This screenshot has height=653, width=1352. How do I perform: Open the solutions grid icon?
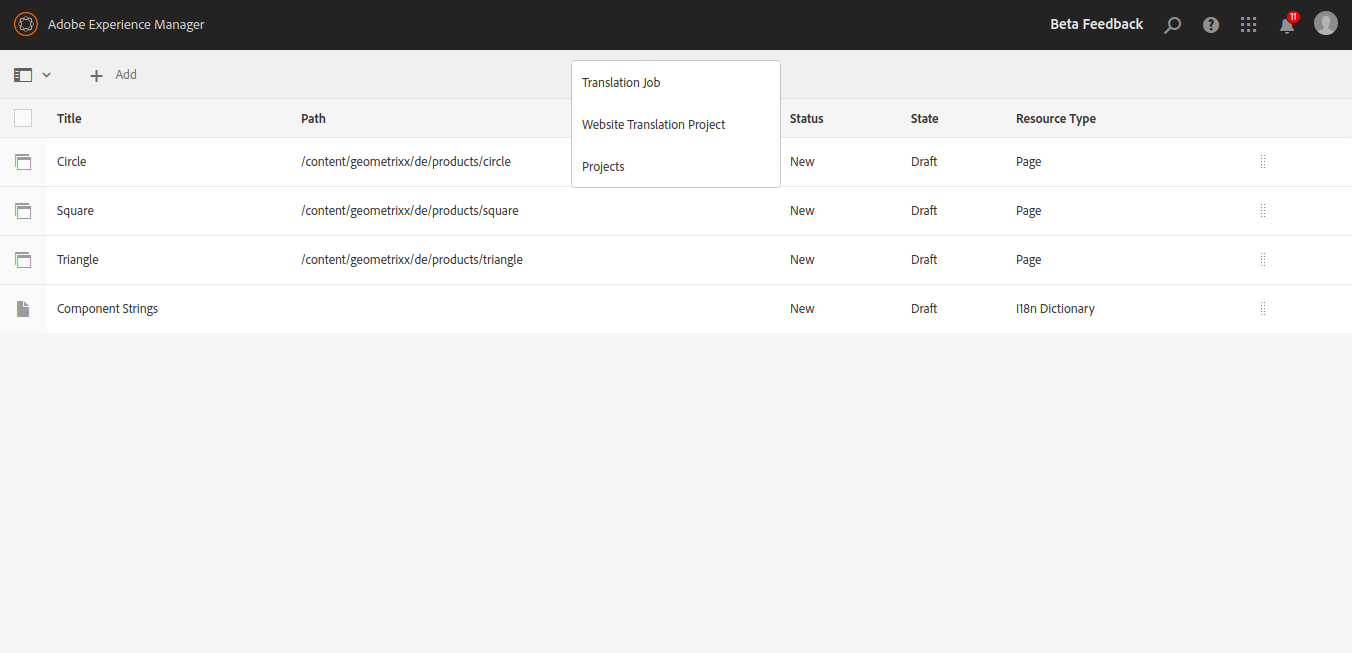tap(1248, 25)
